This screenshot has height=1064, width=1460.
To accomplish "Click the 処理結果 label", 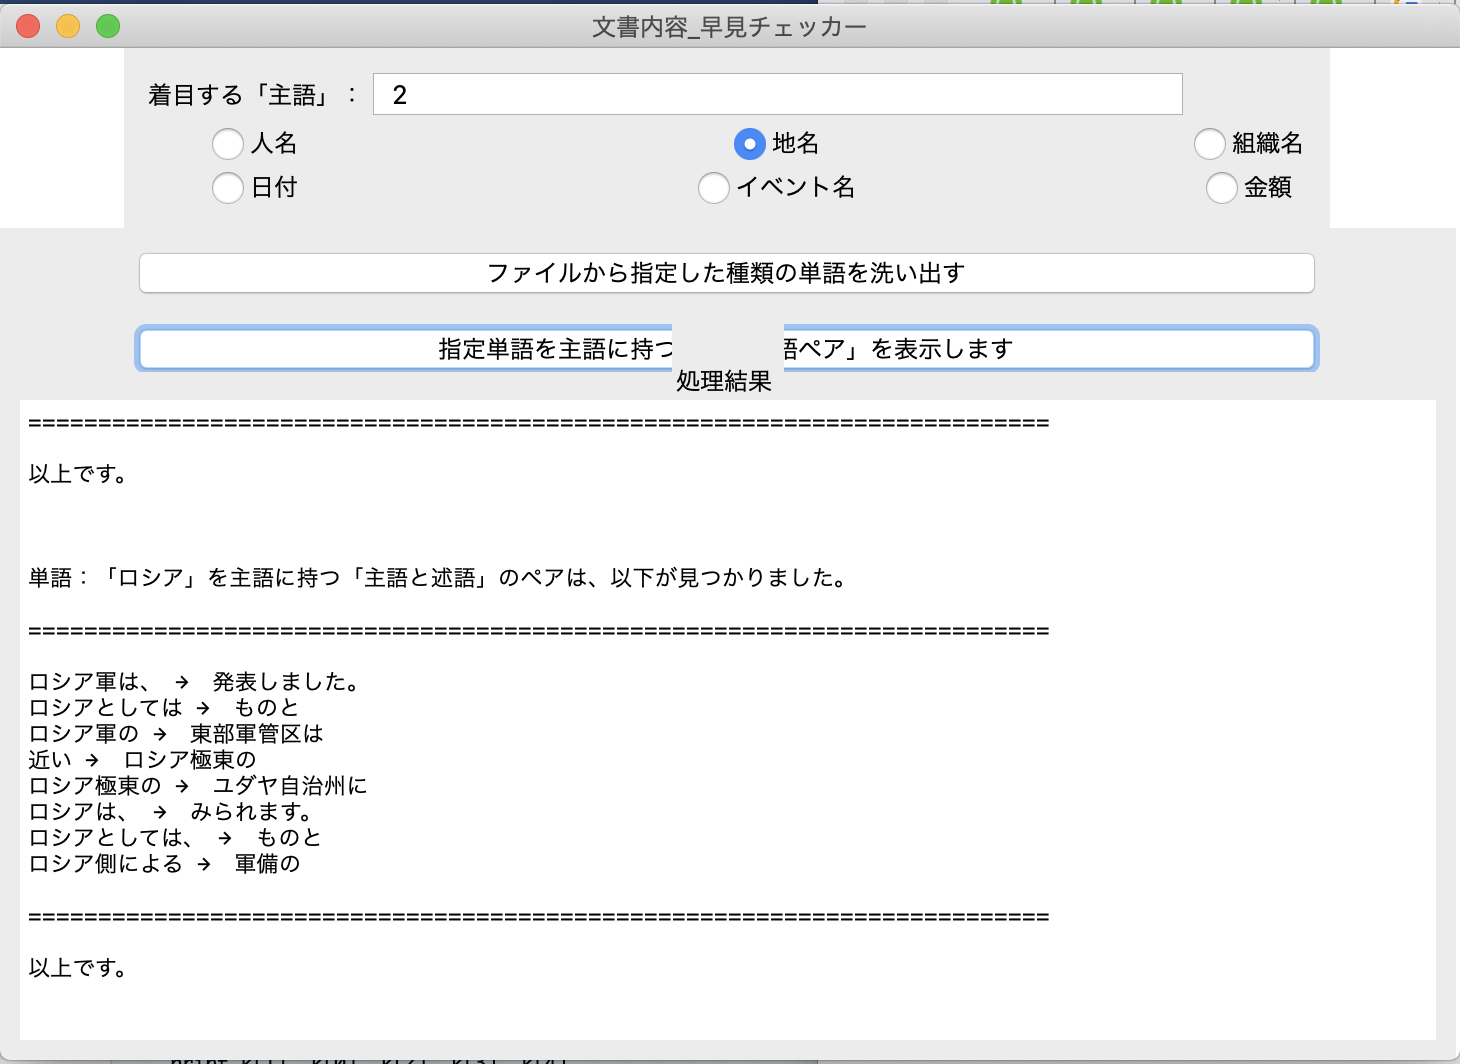I will 722,381.
